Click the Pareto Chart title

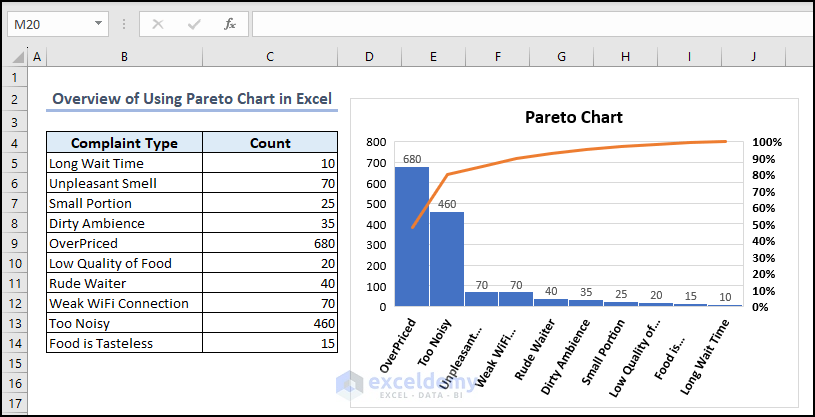click(x=574, y=118)
